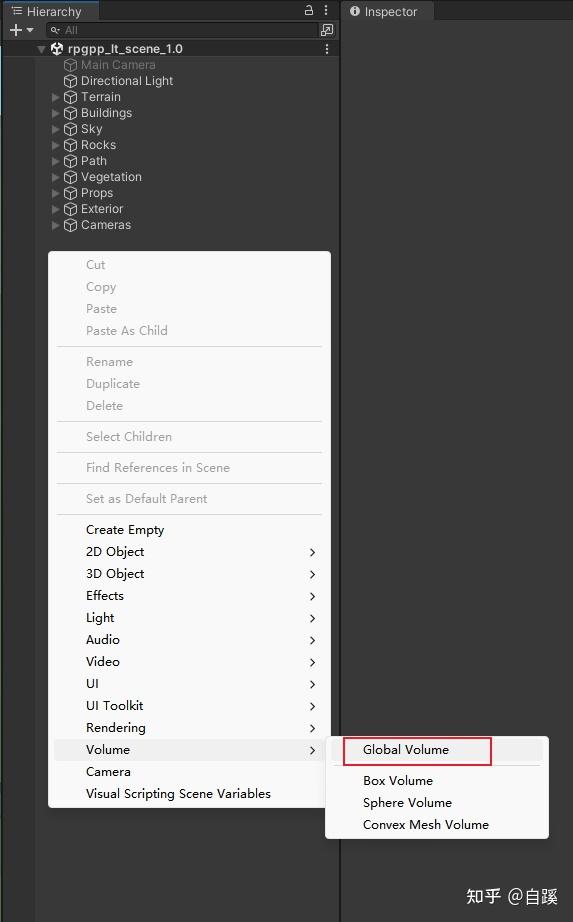This screenshot has width=573, height=922.
Task: Open the plus create-object dropdown
Action: click(22, 30)
